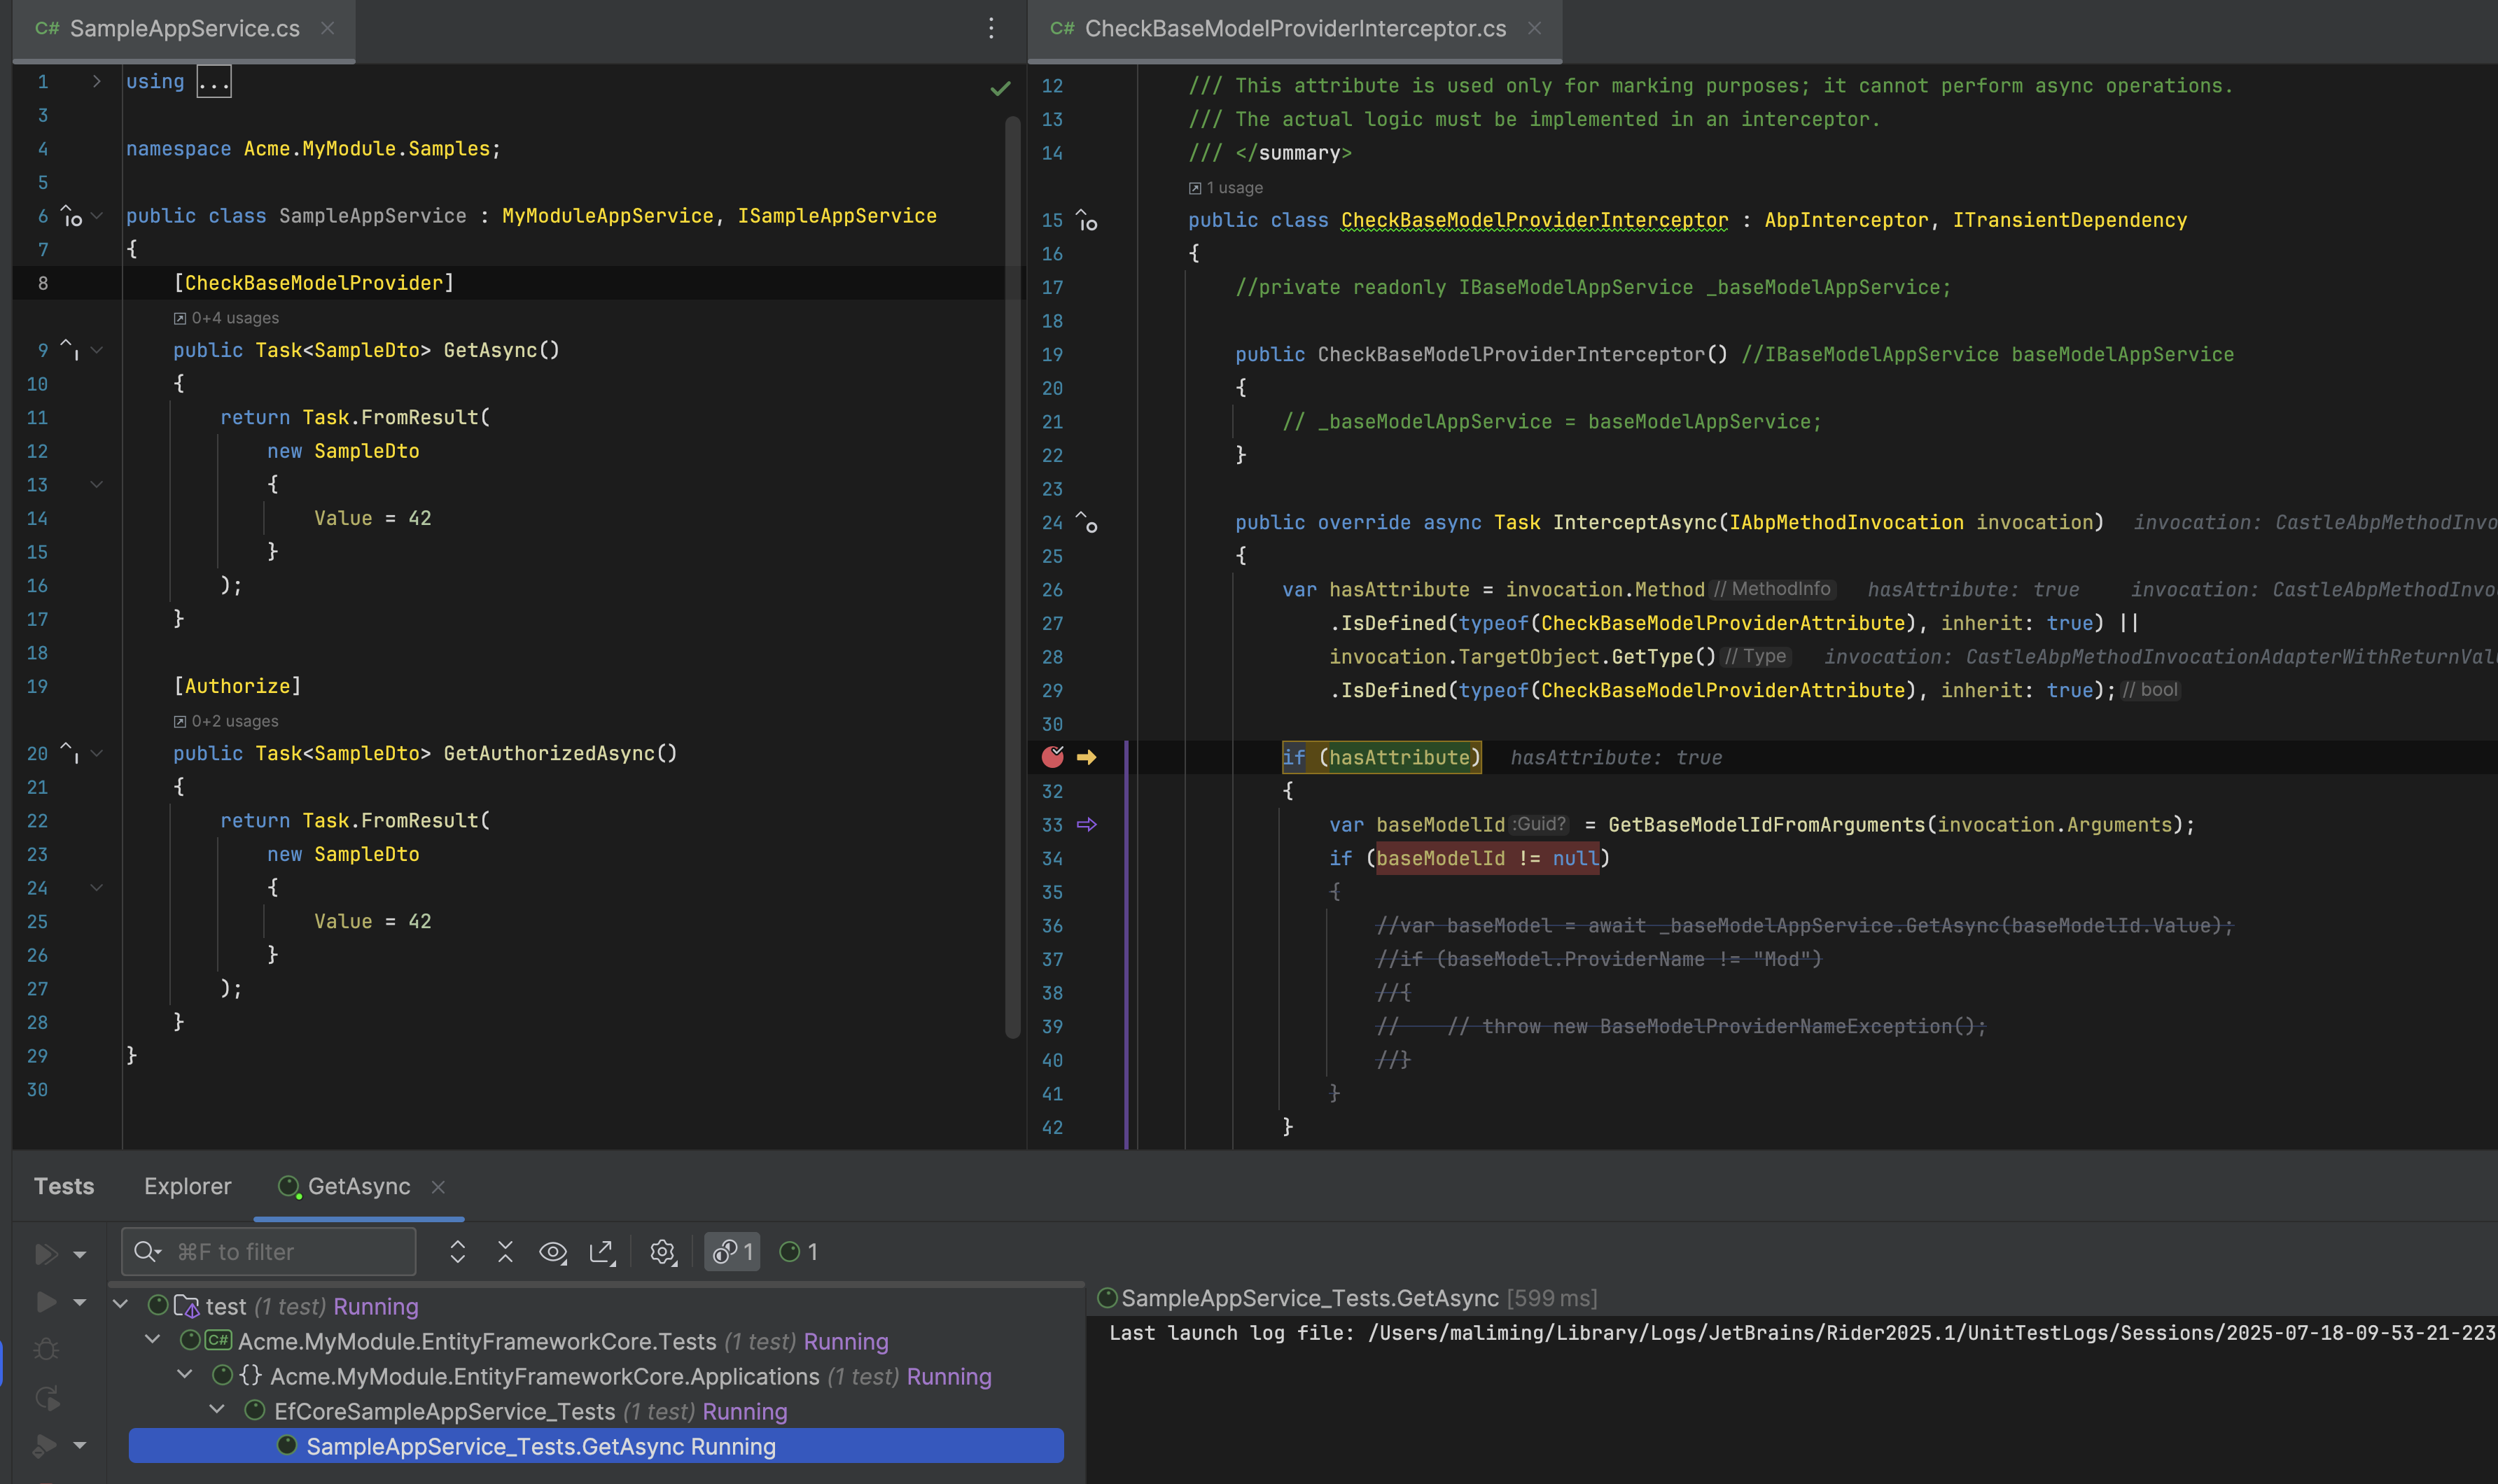
Task: Click the '1 usage' hint above CheckBaseModelProviderInterceptor
Action: (x=1233, y=188)
